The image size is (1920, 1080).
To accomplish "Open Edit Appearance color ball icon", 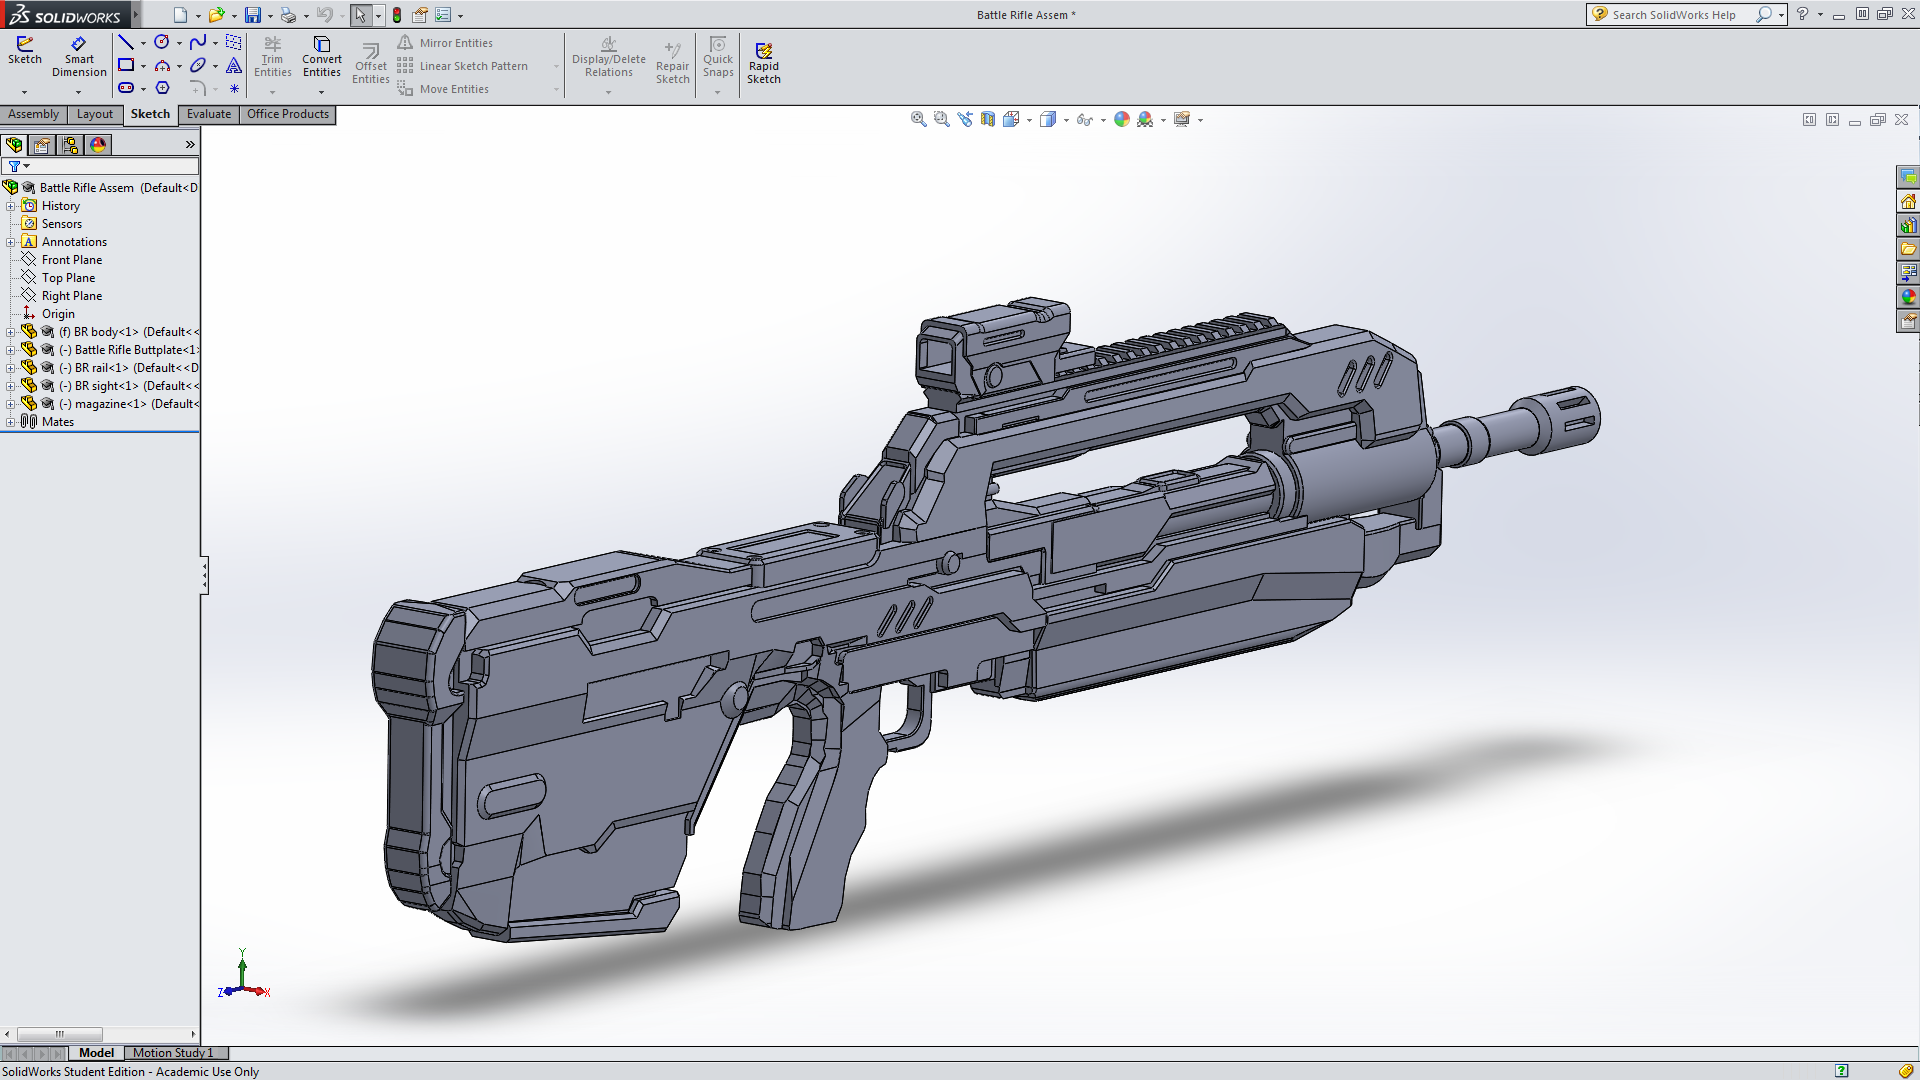I will (1122, 119).
